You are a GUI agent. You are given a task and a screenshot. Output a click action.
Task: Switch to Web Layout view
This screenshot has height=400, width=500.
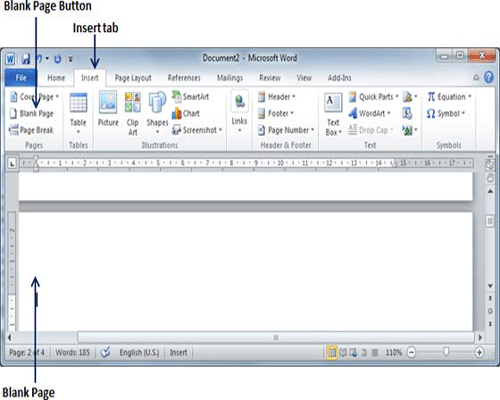tap(353, 352)
